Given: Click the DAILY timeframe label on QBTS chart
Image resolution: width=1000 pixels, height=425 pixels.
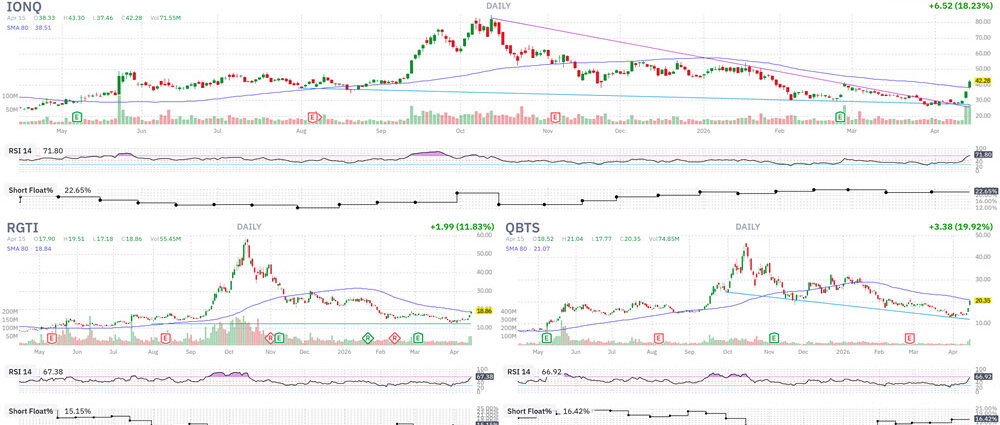Looking at the screenshot, I should click(748, 227).
